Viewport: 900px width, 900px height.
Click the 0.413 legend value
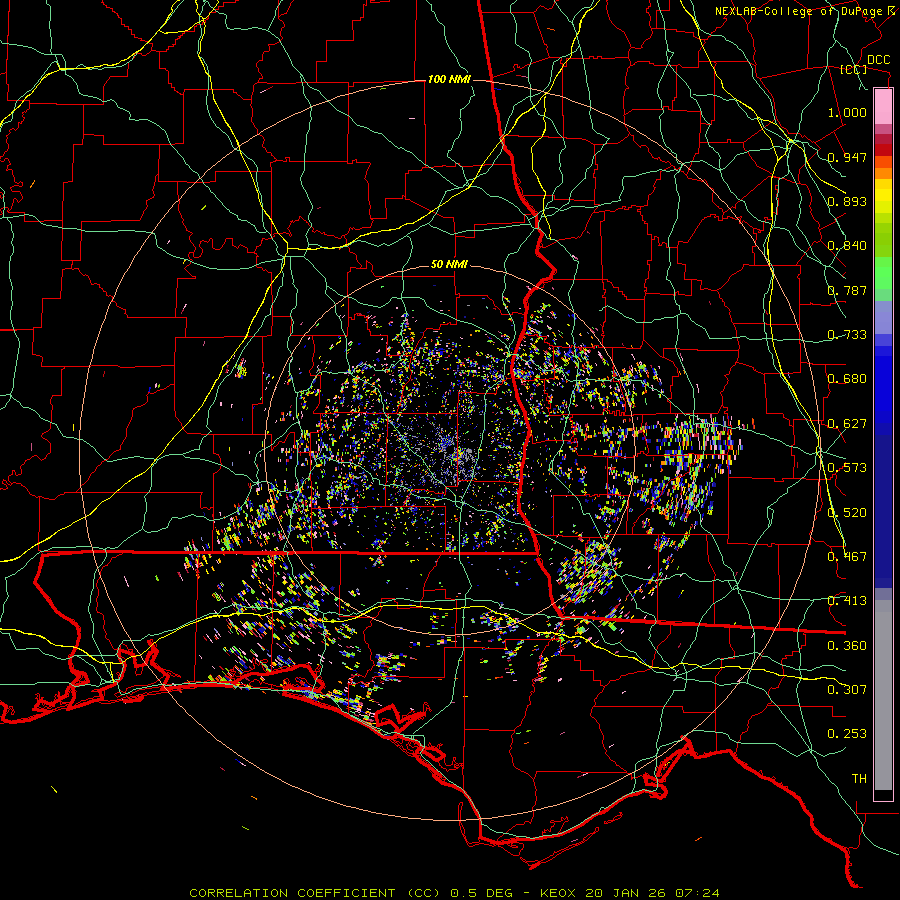coord(847,601)
